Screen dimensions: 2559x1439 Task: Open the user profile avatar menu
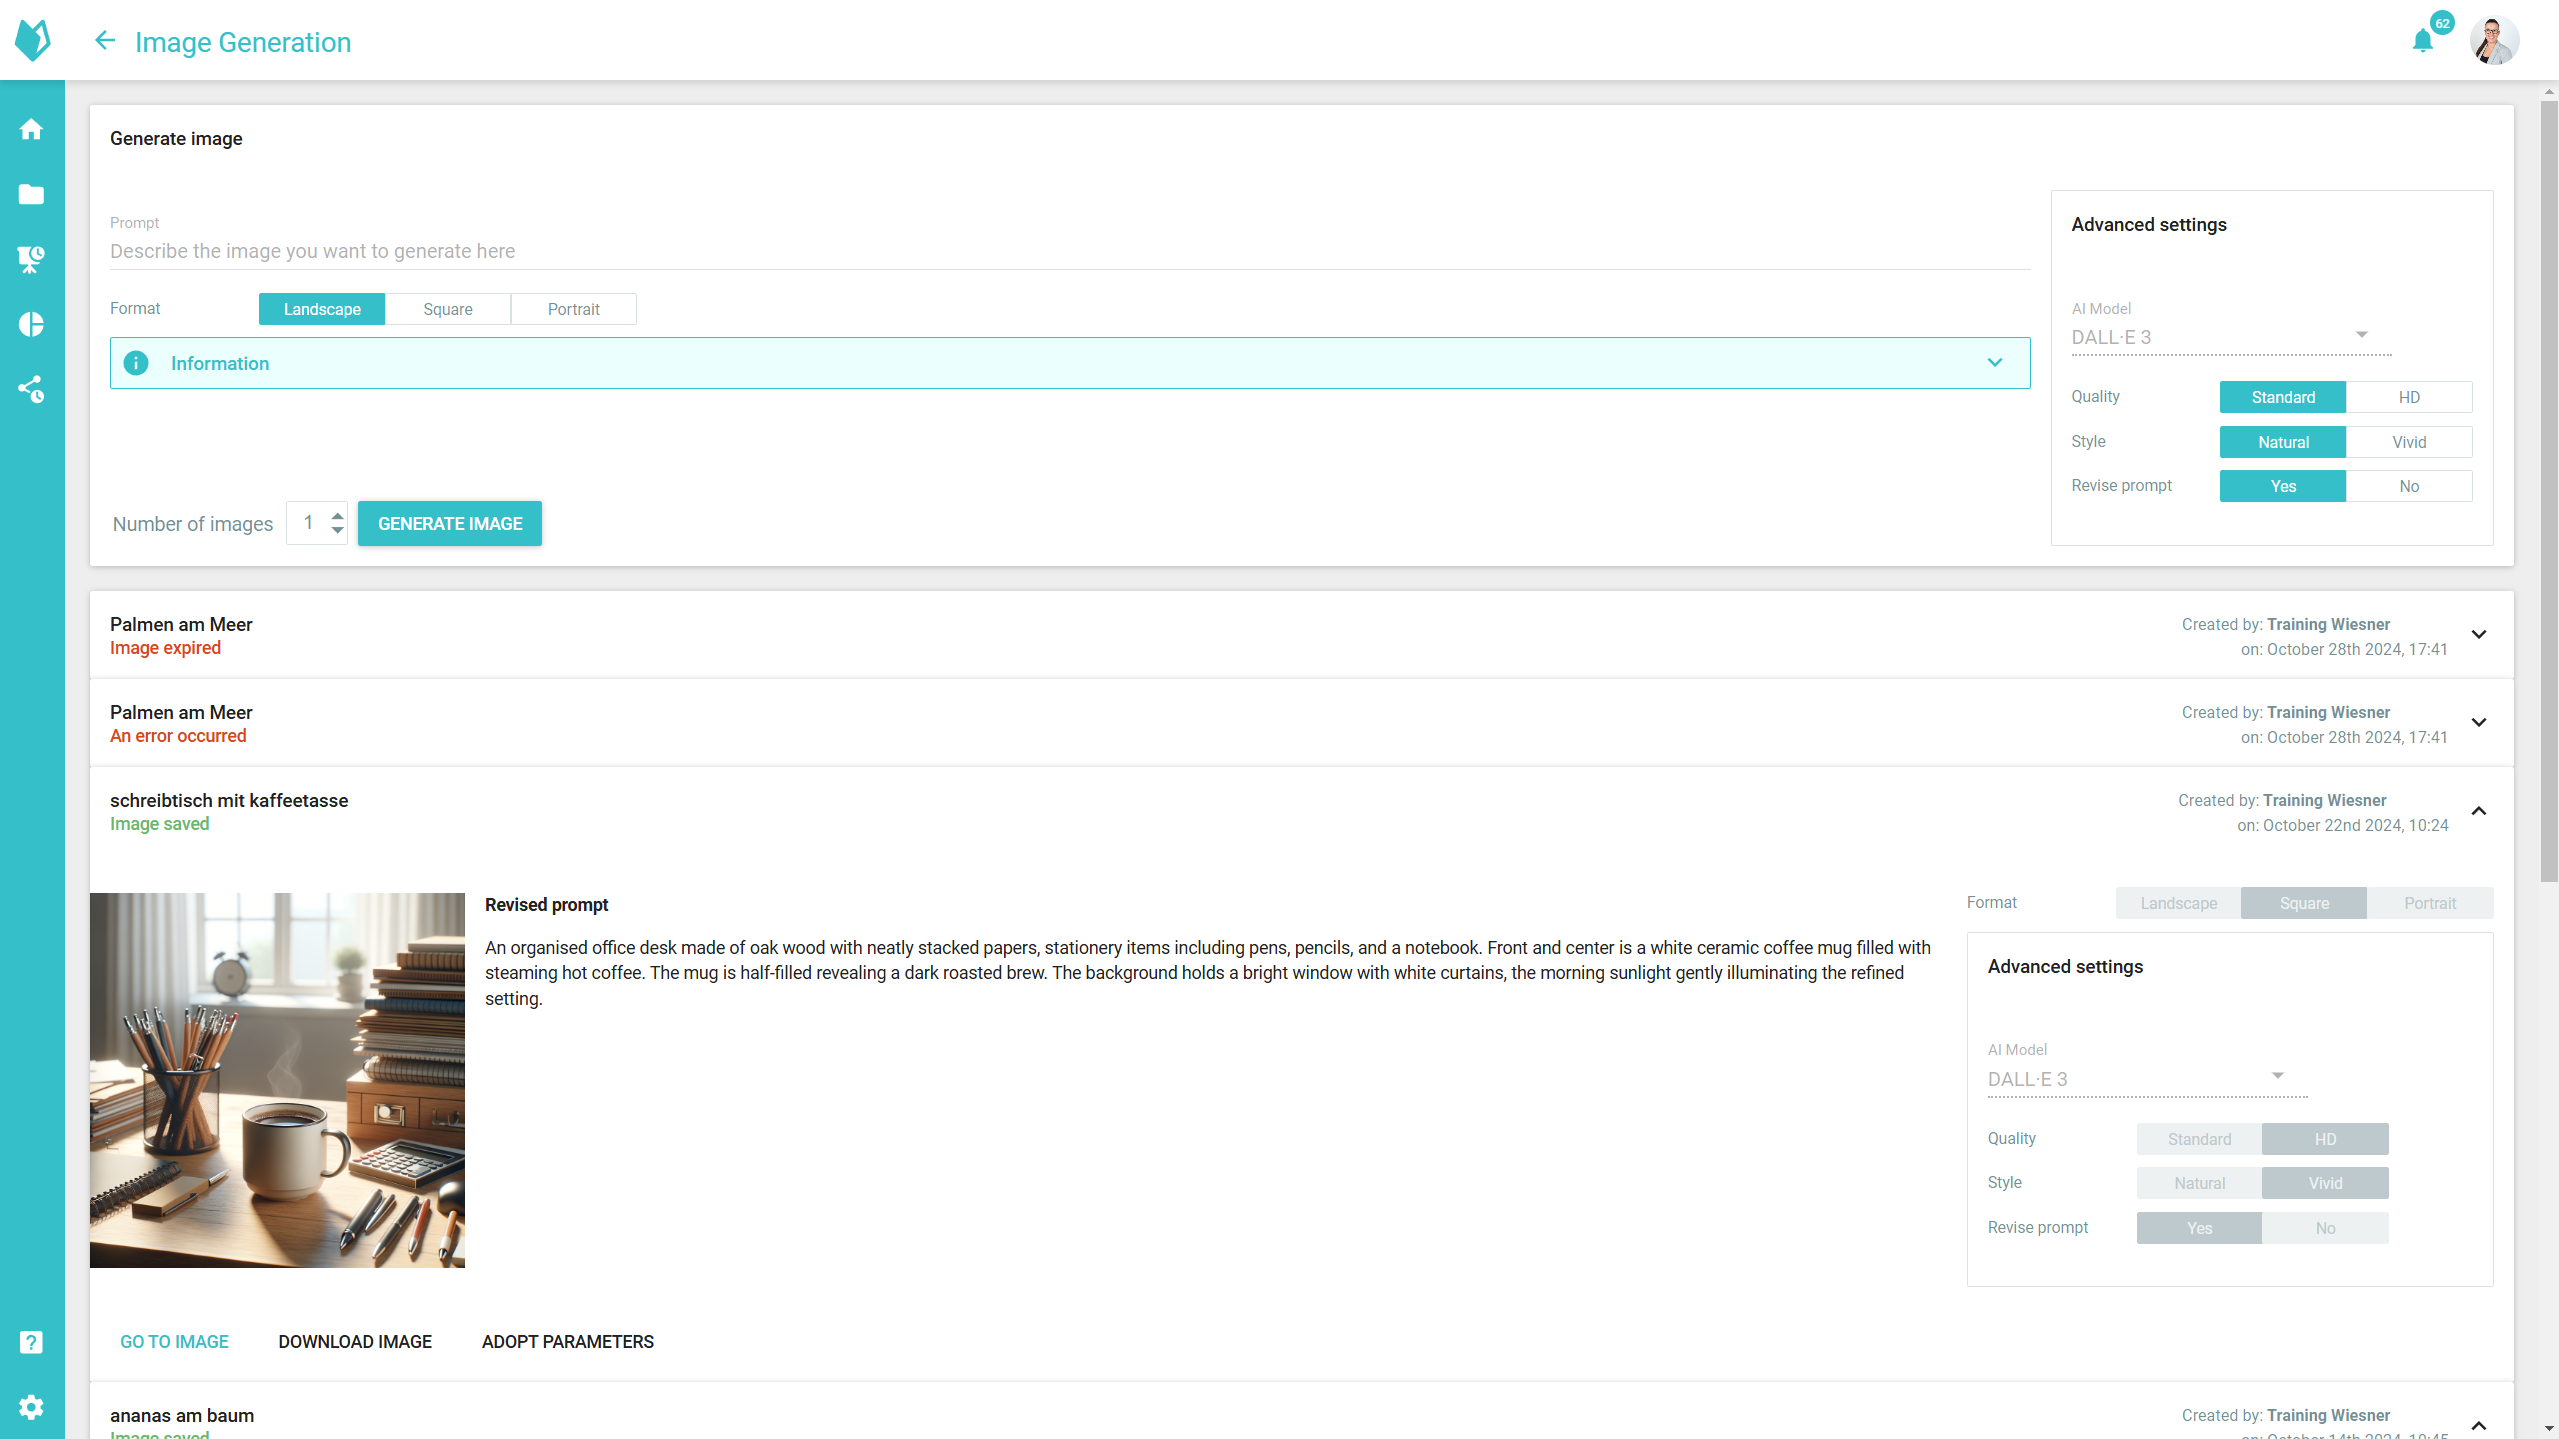click(x=2494, y=41)
